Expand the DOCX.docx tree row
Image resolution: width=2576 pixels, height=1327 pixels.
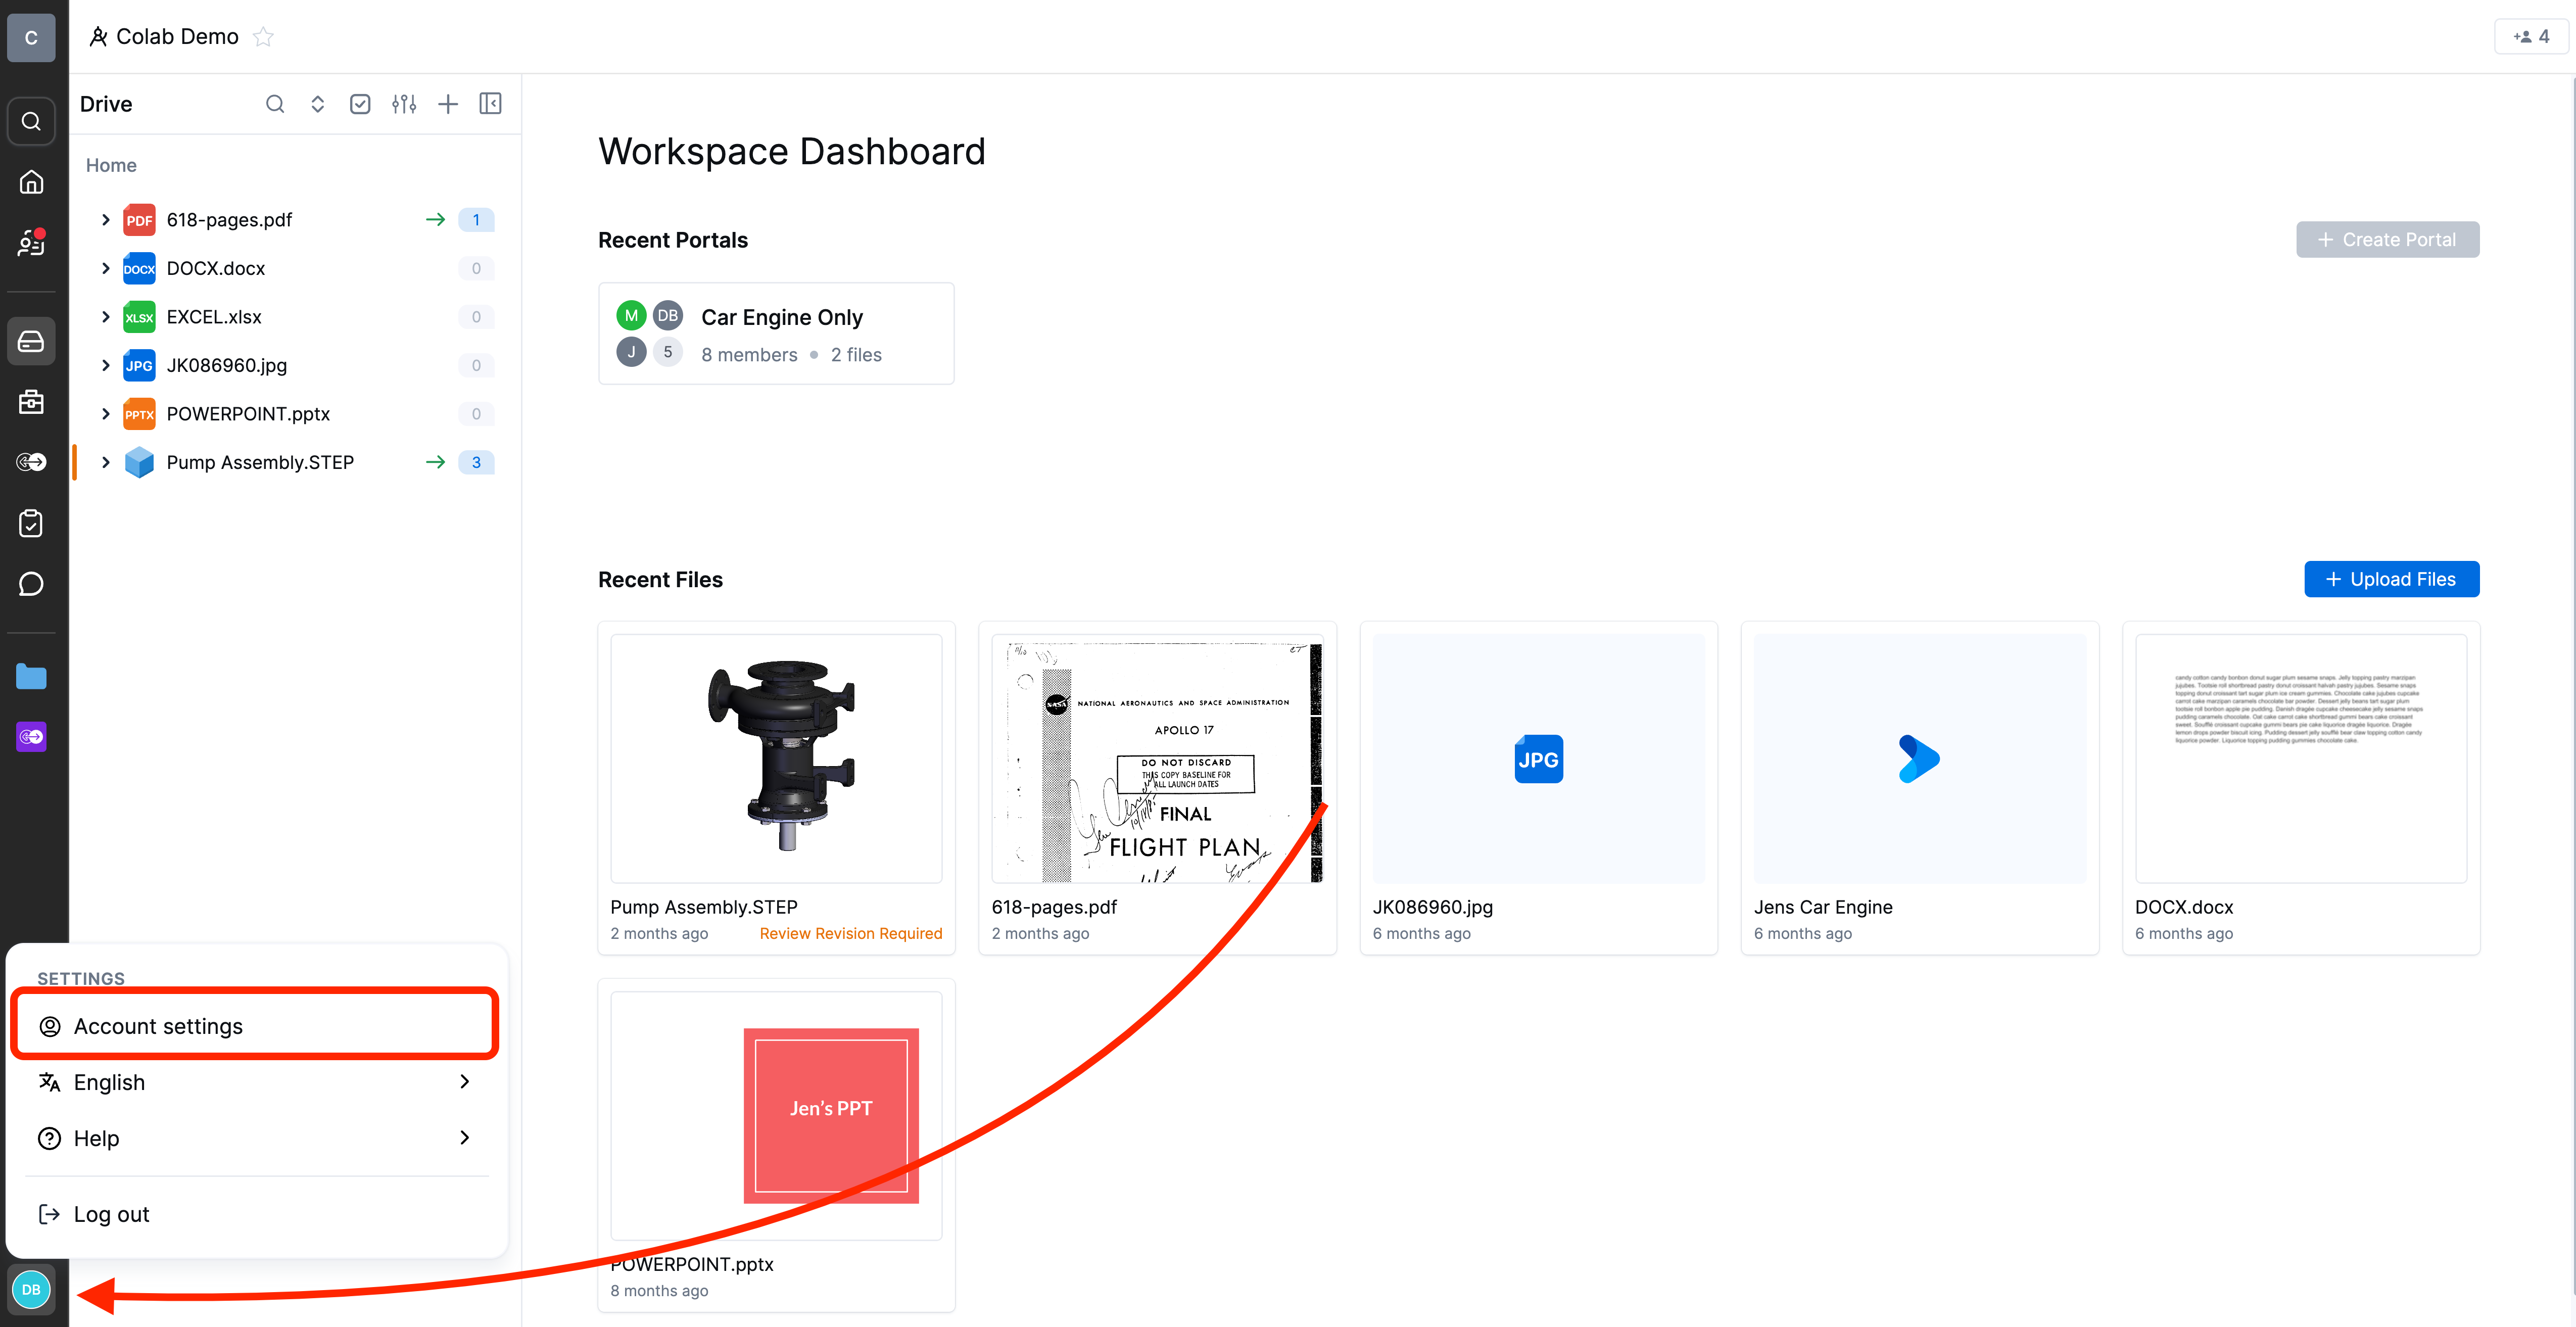(x=105, y=268)
